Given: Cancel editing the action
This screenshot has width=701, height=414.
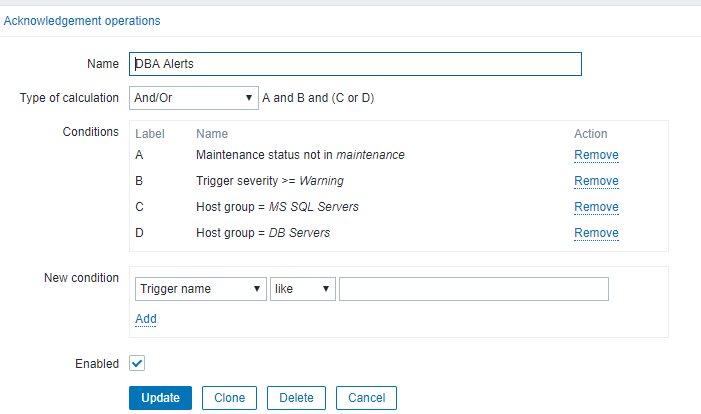Looking at the screenshot, I should (366, 397).
